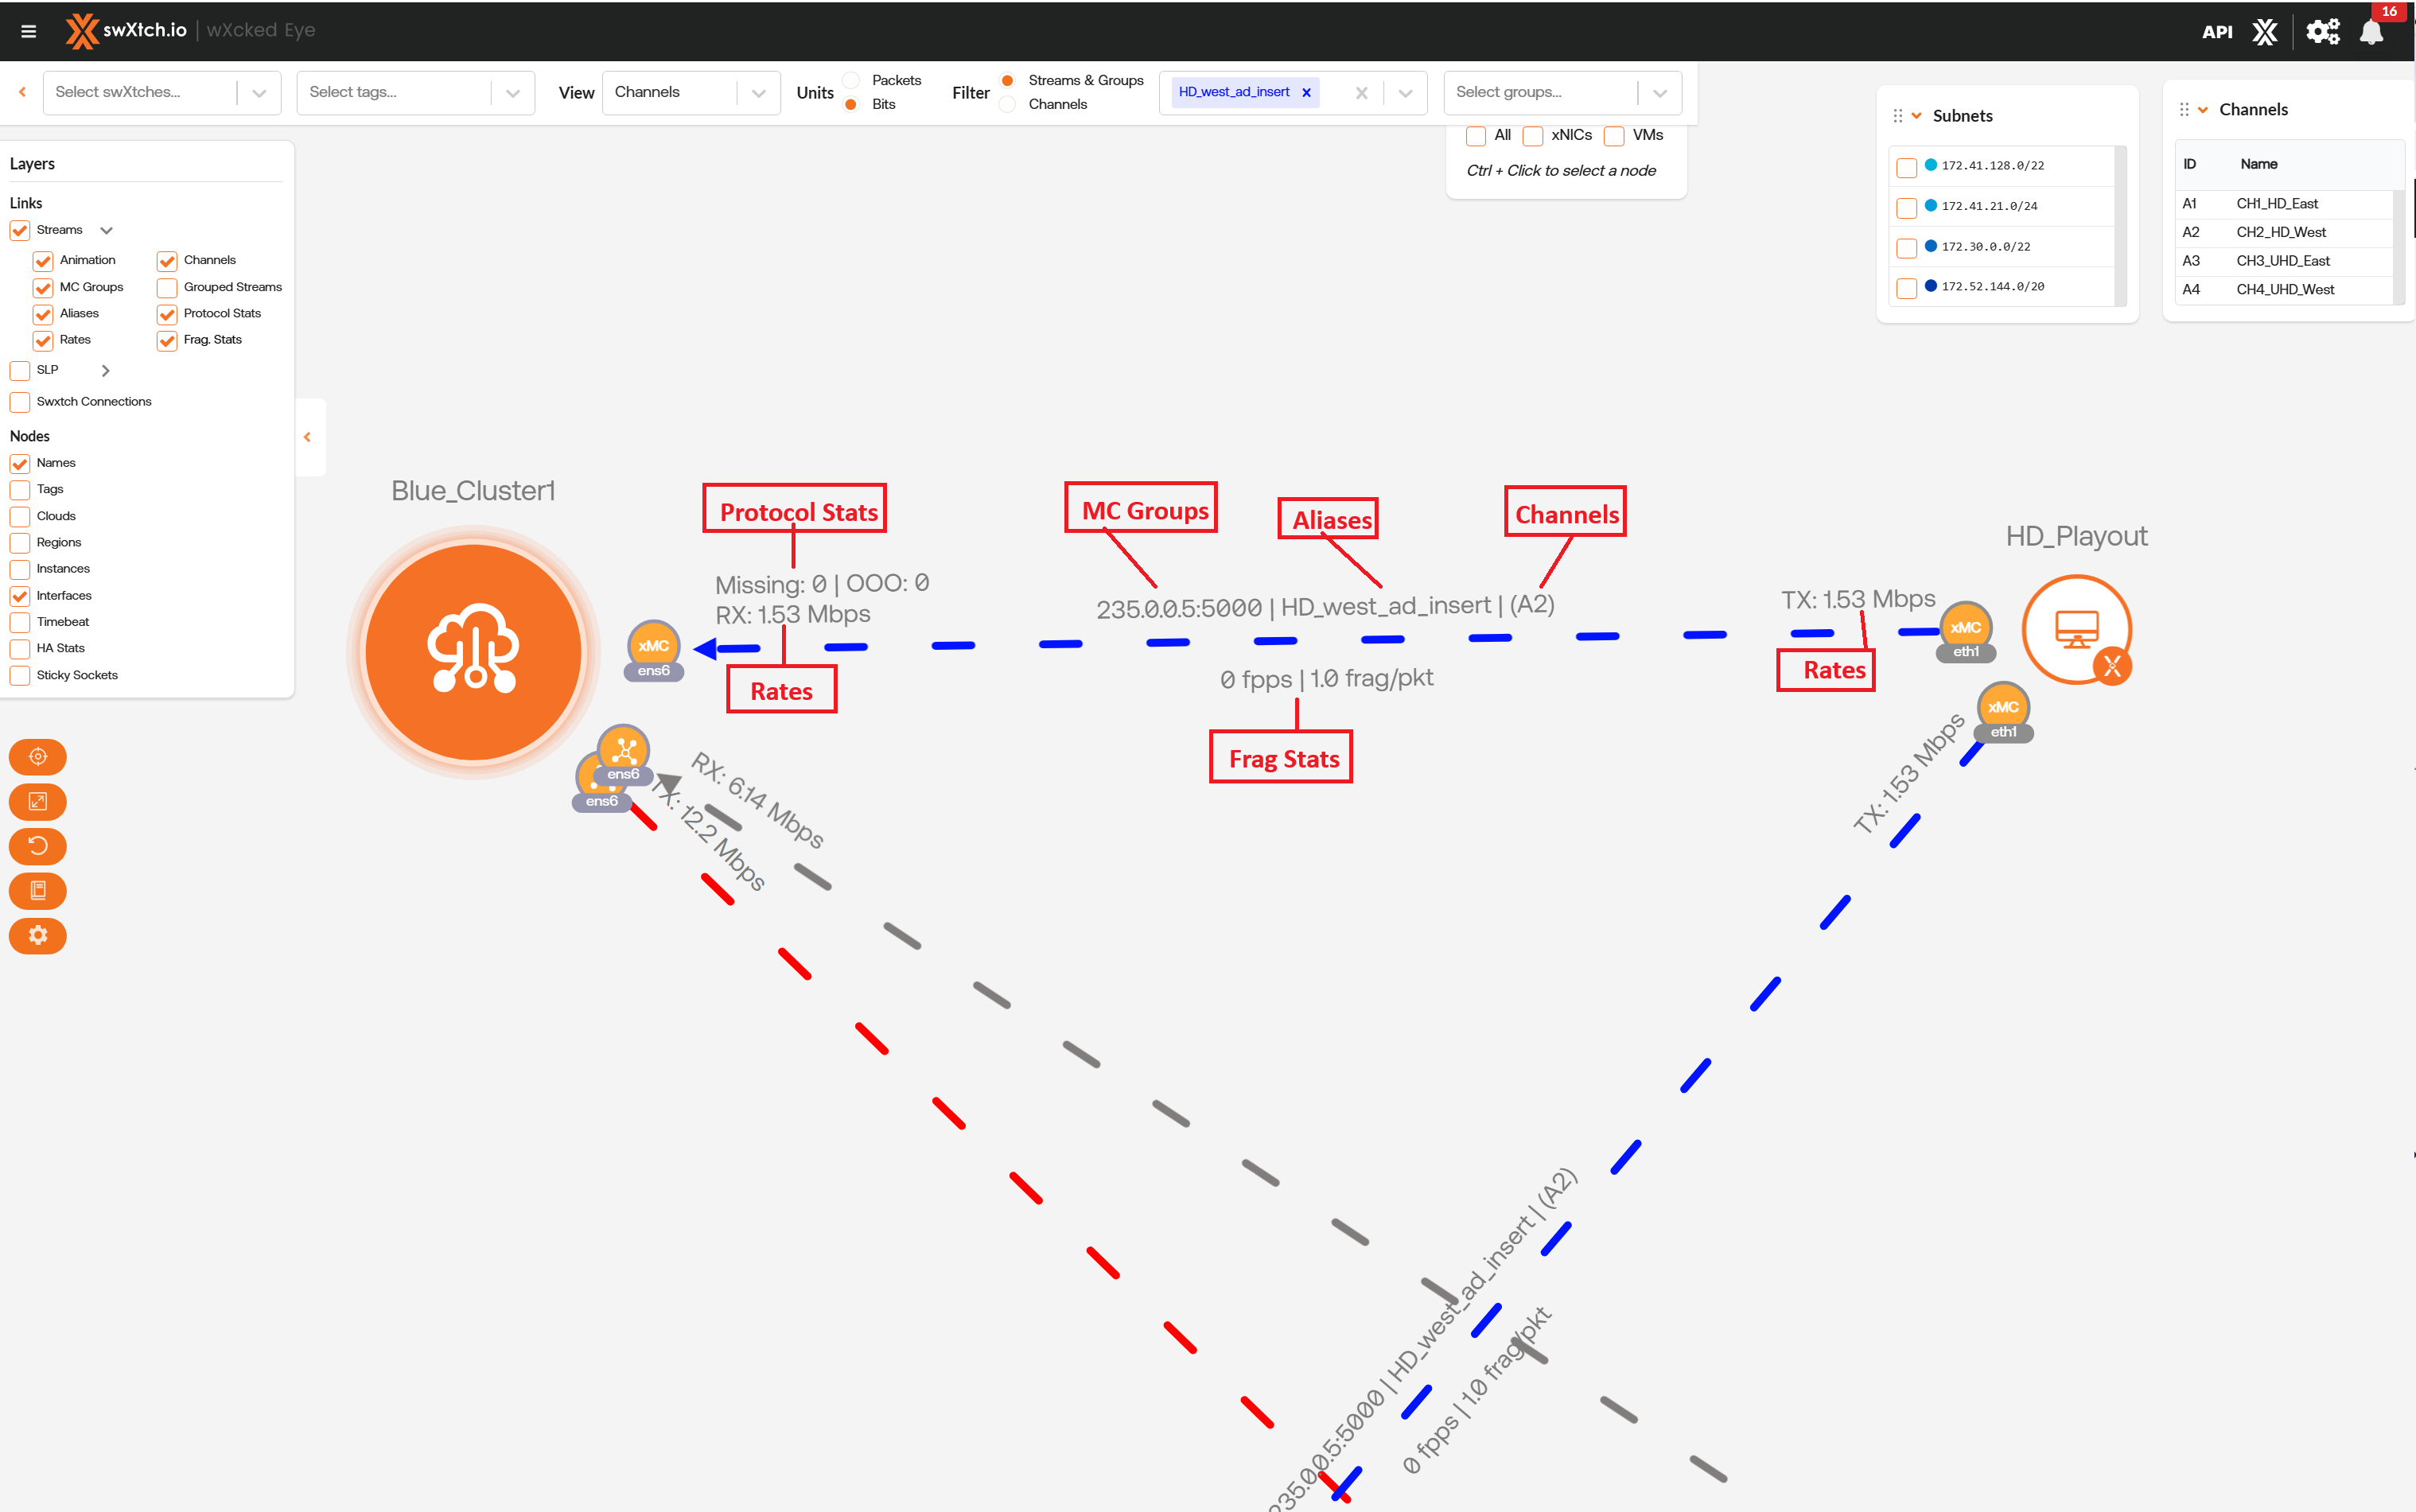Remove the HD_west_ad_insert filter tag

1306,92
